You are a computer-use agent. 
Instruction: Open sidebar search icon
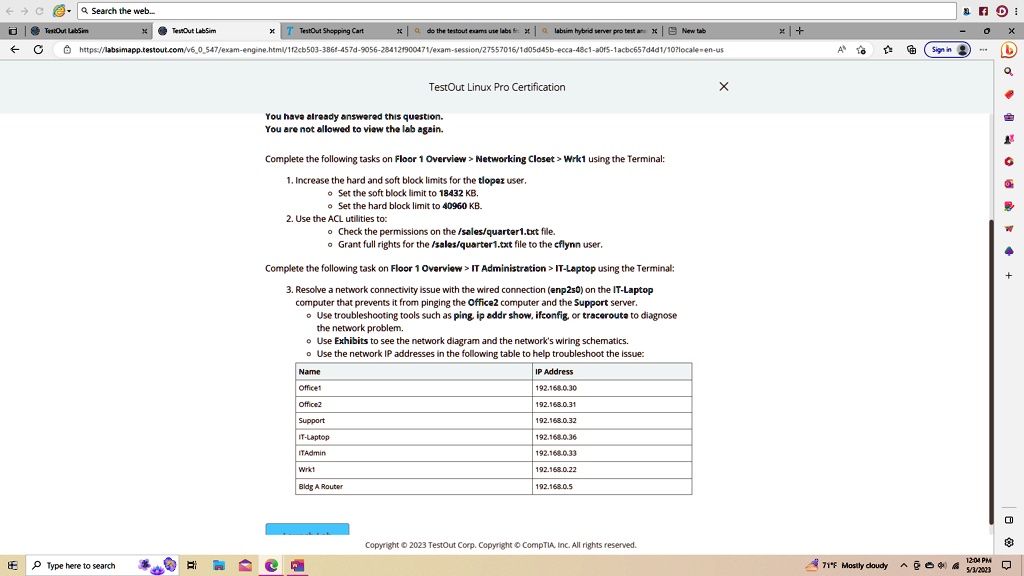[x=1009, y=72]
